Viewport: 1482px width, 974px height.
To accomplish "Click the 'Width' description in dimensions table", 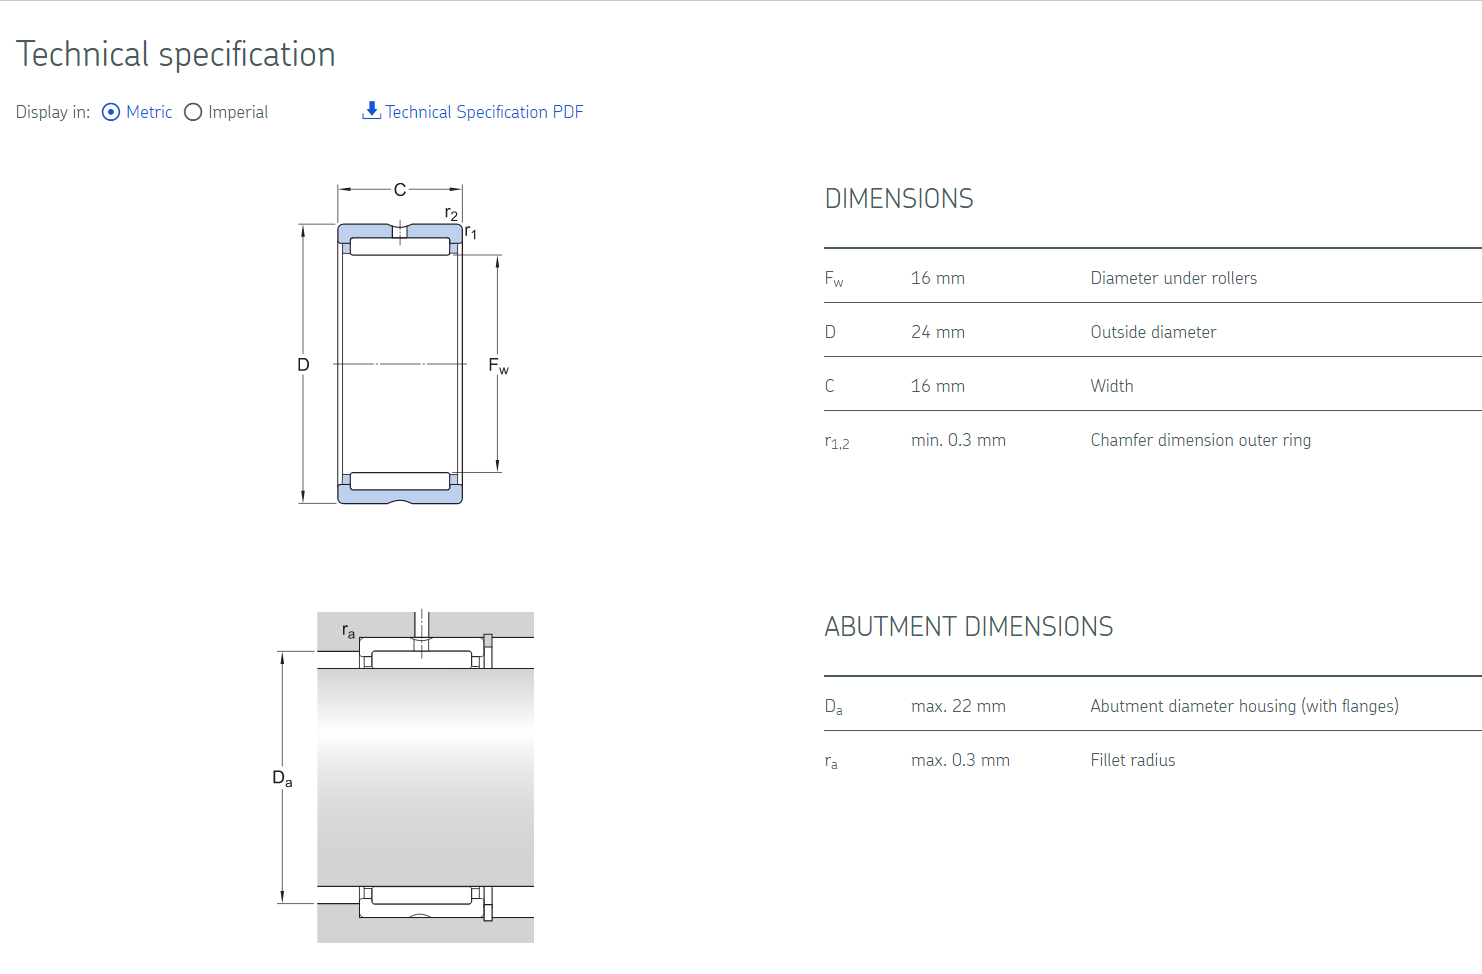I will click(x=1112, y=386).
